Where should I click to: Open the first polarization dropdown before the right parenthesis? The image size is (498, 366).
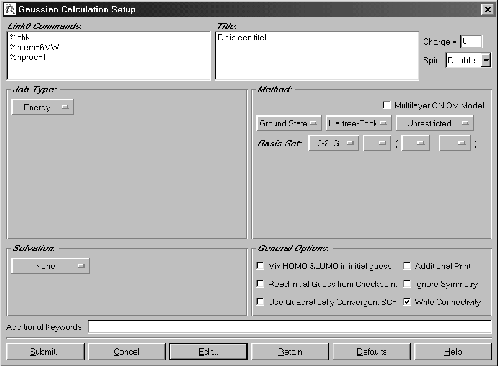pyautogui.click(x=416, y=143)
